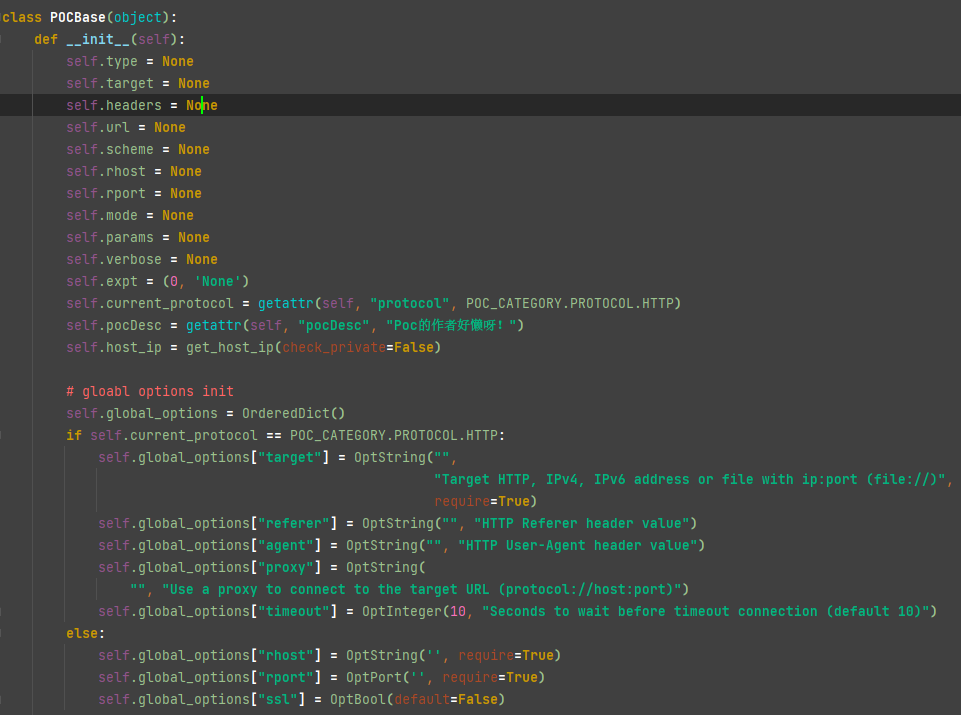Click 'object' in the class declaration
Viewport: 961px width, 715px height.
[138, 17]
